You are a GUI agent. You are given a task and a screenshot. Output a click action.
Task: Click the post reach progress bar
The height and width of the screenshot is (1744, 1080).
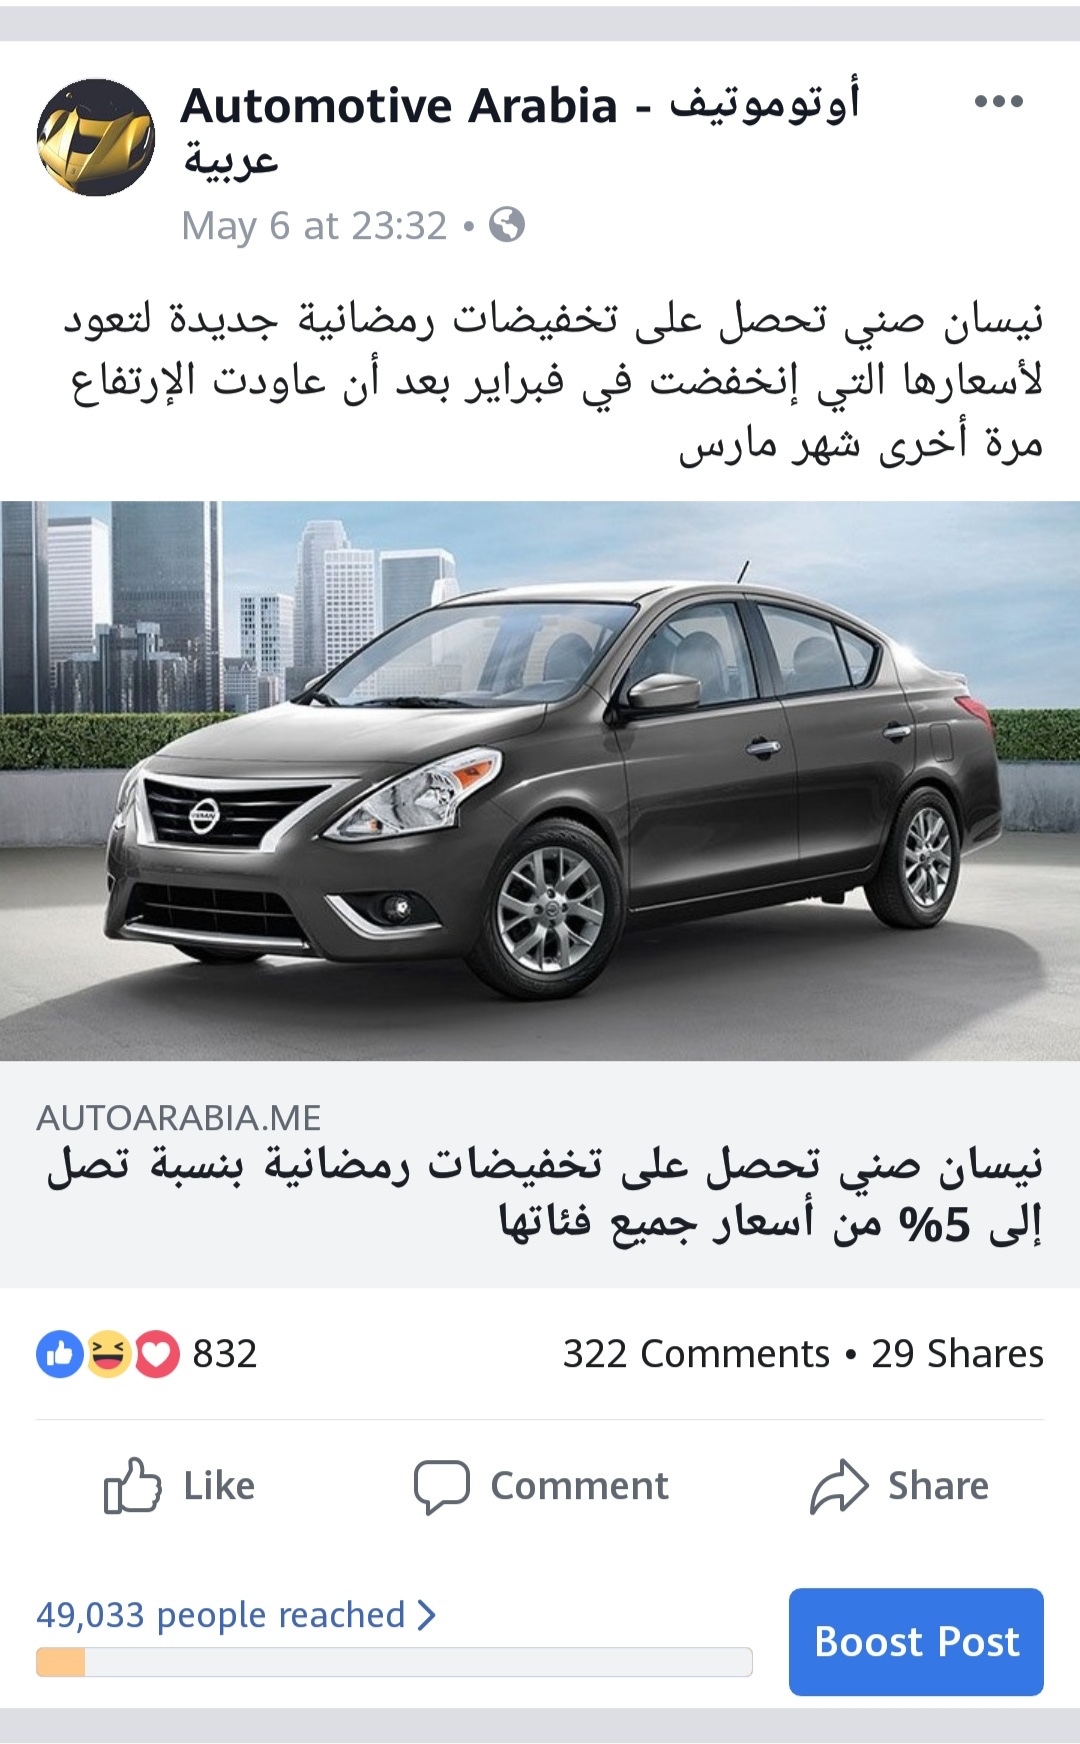click(x=394, y=1662)
